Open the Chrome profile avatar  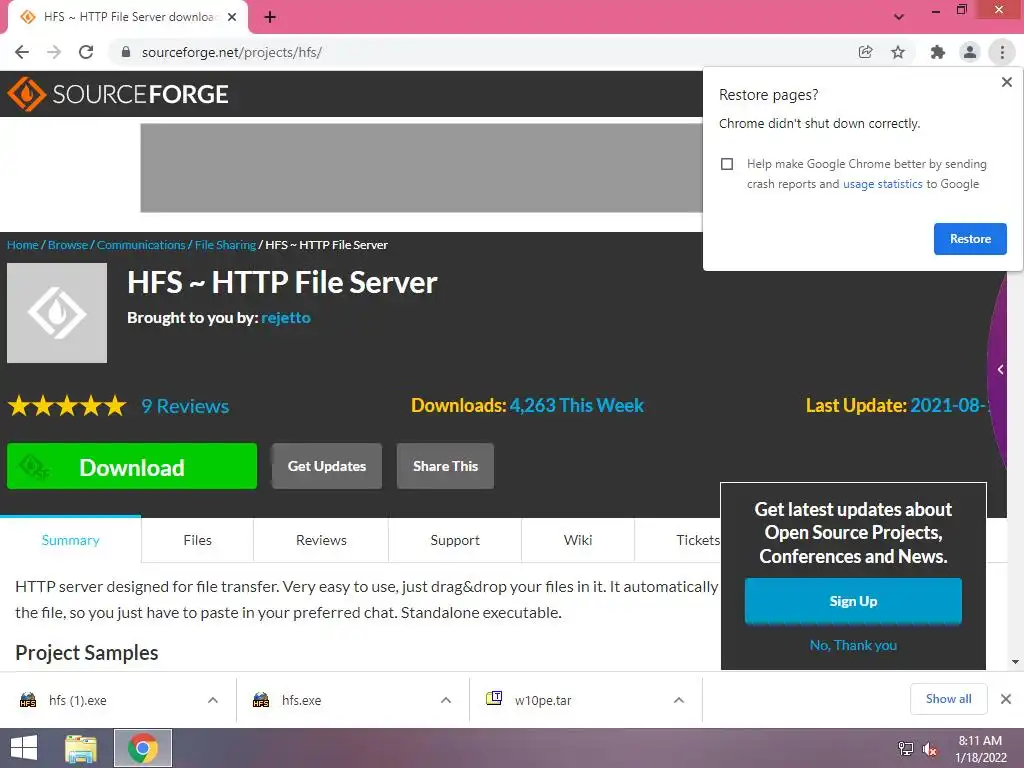coord(970,52)
